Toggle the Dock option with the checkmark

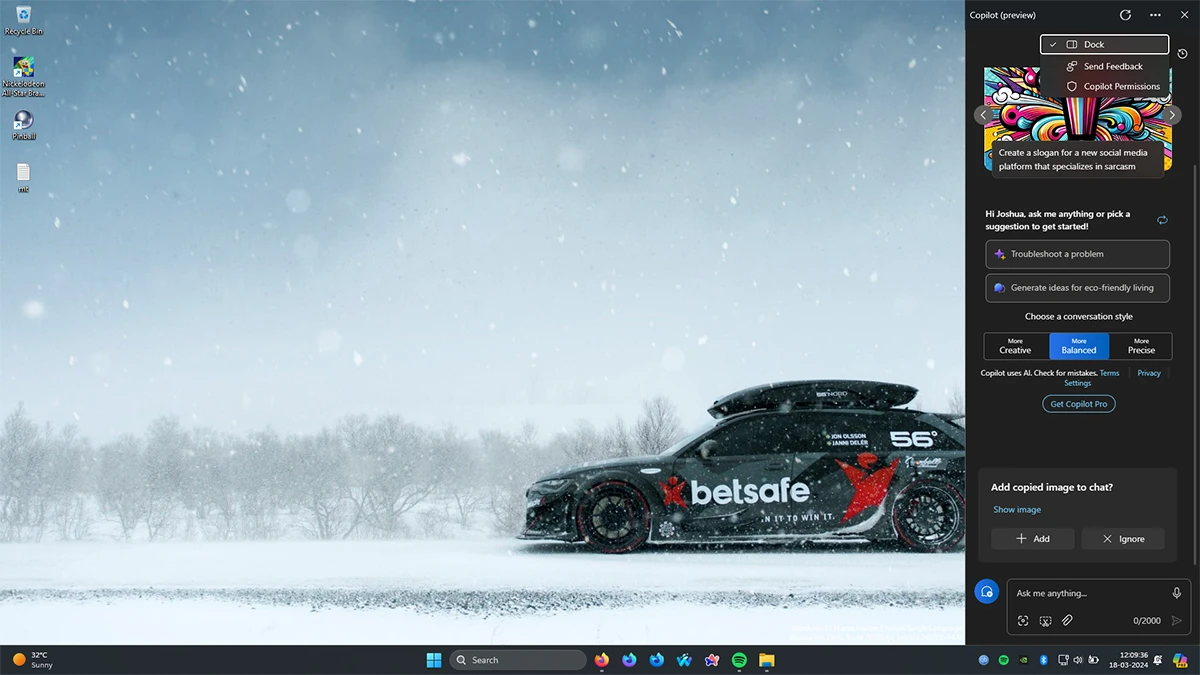[x=1103, y=44]
